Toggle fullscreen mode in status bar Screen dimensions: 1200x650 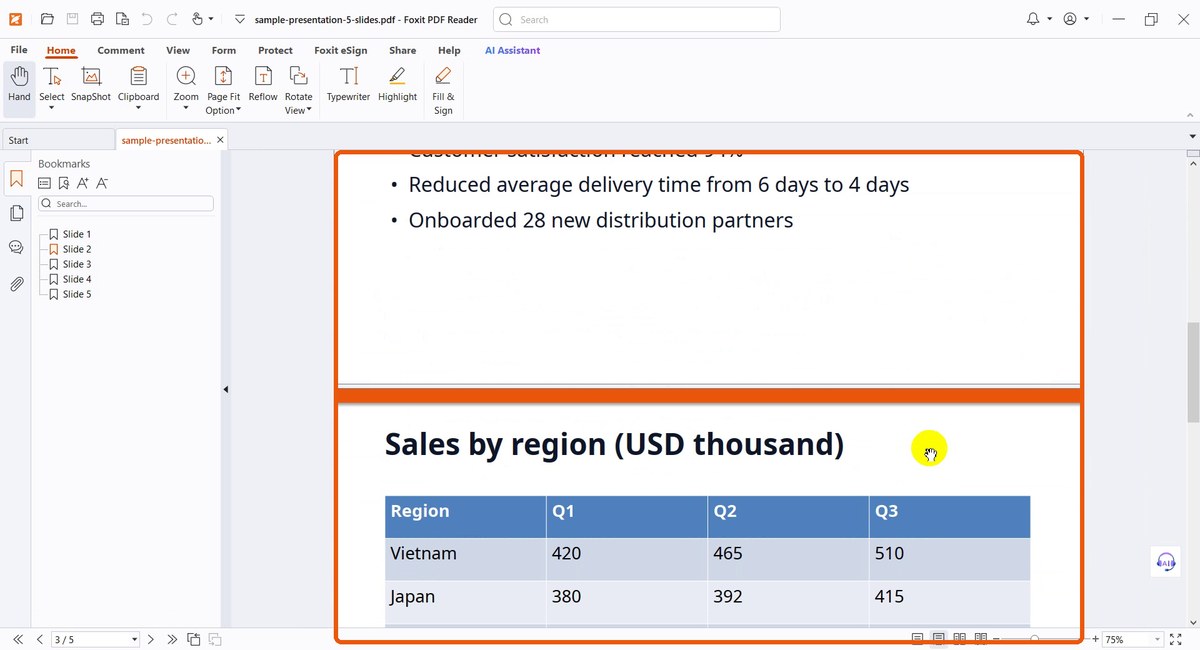(x=1176, y=639)
